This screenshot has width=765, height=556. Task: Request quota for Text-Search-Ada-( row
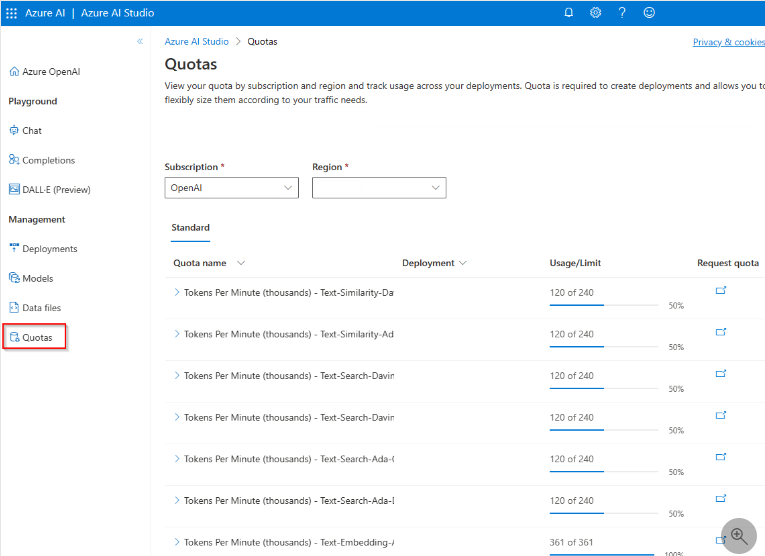[x=721, y=457]
